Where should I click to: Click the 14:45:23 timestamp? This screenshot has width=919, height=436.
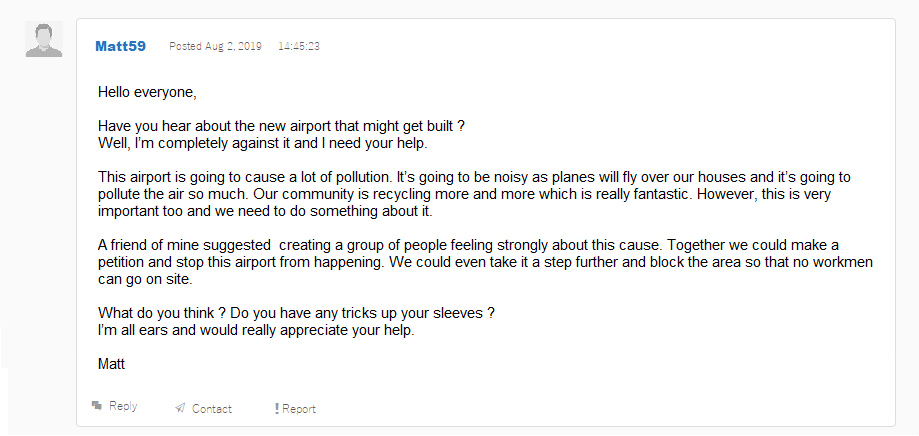299,46
